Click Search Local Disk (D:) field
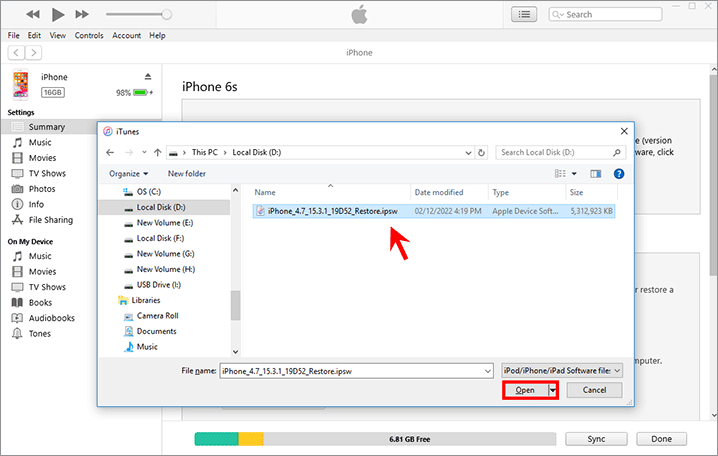718x456 pixels. coord(560,152)
